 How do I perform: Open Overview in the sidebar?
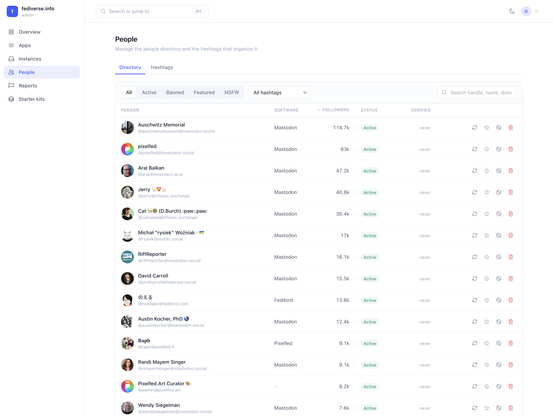pos(42,32)
